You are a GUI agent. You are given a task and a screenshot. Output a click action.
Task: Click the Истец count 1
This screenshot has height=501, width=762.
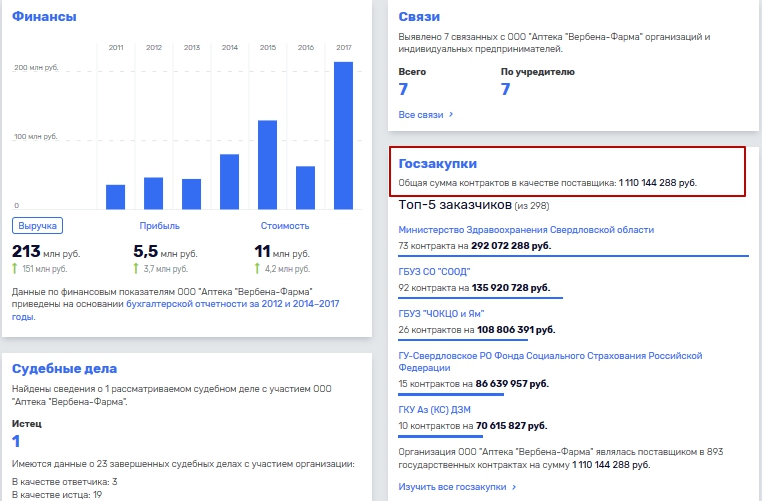coord(16,441)
